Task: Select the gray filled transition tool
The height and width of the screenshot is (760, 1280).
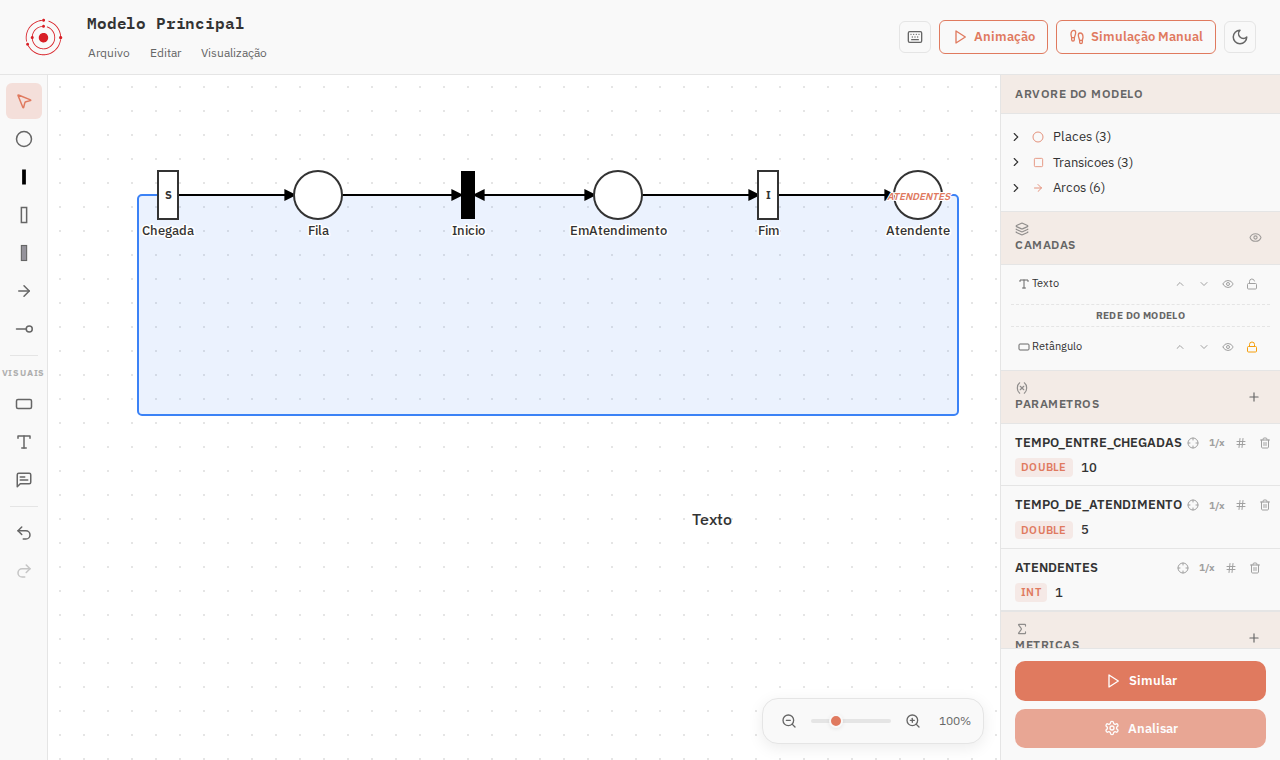Action: (x=24, y=253)
